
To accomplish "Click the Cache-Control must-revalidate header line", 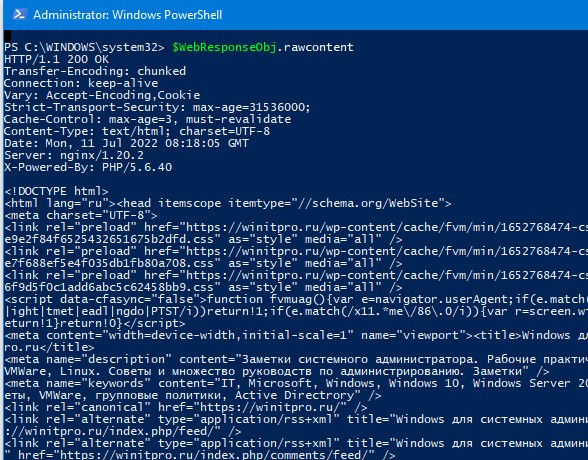I will tap(147, 119).
